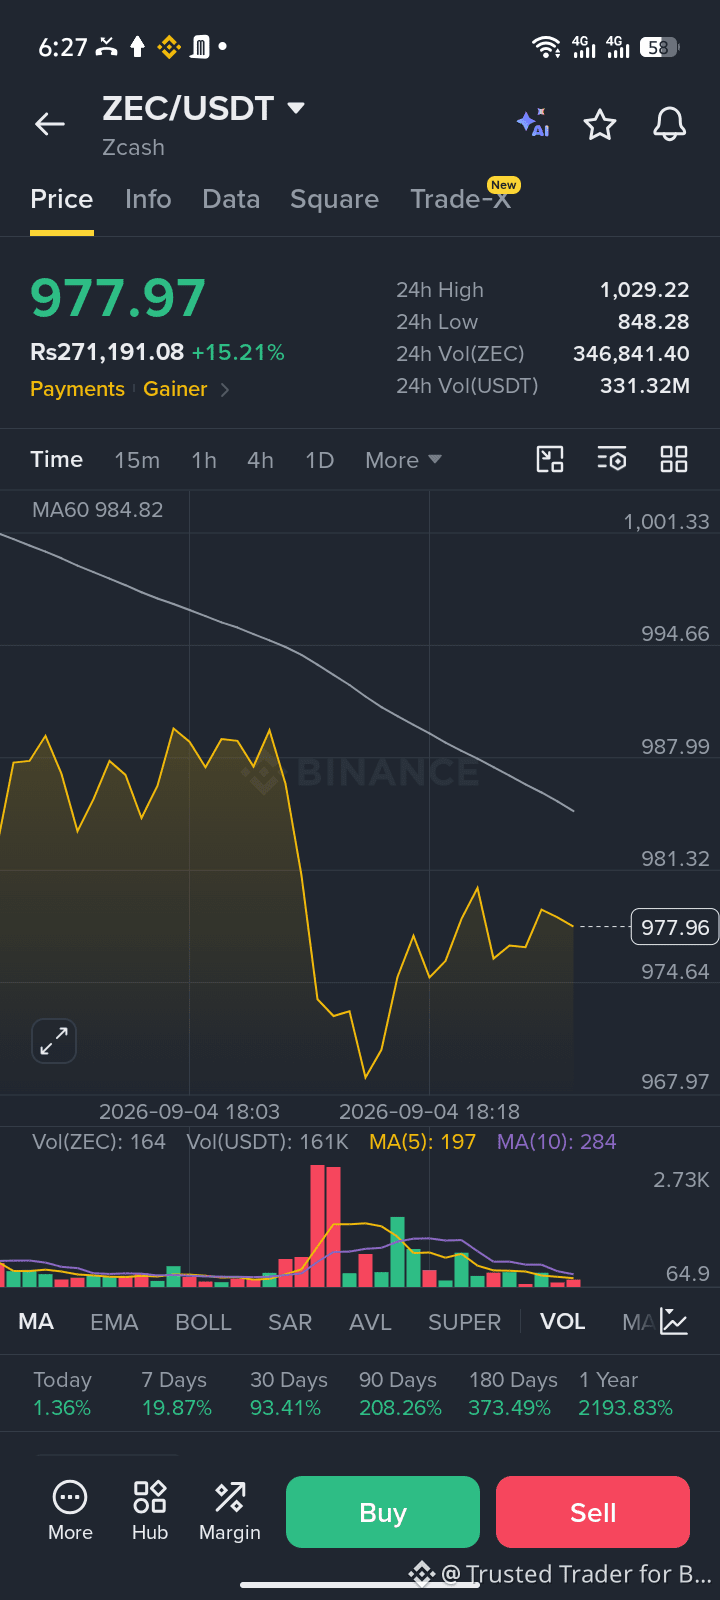Screen dimensions: 720x1600
Task: Open price alert bell icon
Action: pos(669,124)
